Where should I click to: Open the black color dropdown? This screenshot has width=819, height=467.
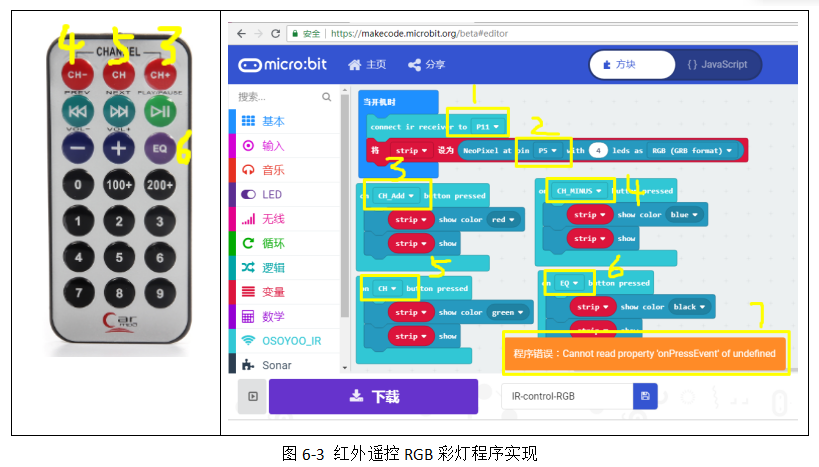coord(689,307)
